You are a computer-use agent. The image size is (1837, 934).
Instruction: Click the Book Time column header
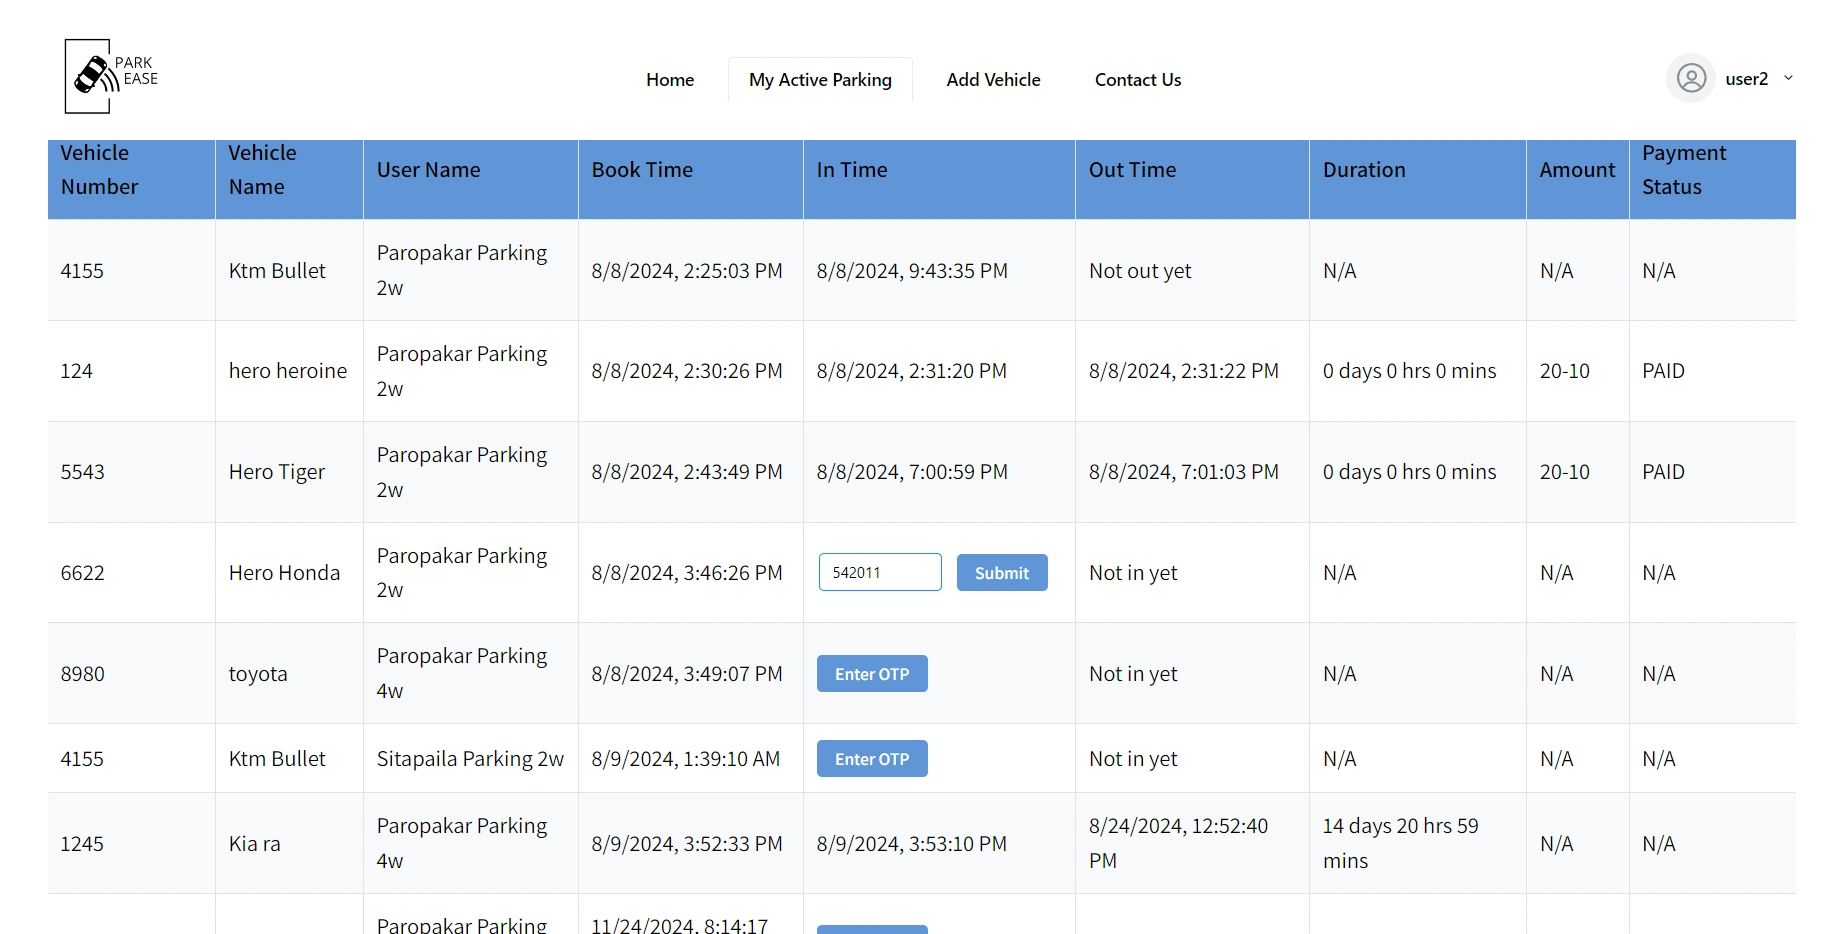tap(642, 170)
